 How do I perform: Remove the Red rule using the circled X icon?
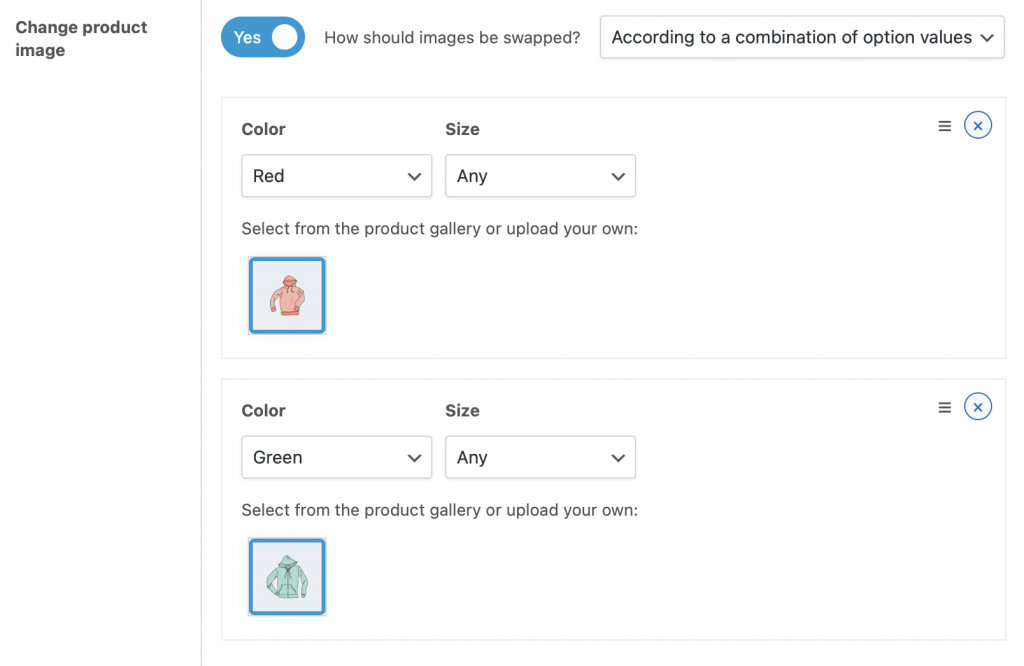coord(978,125)
